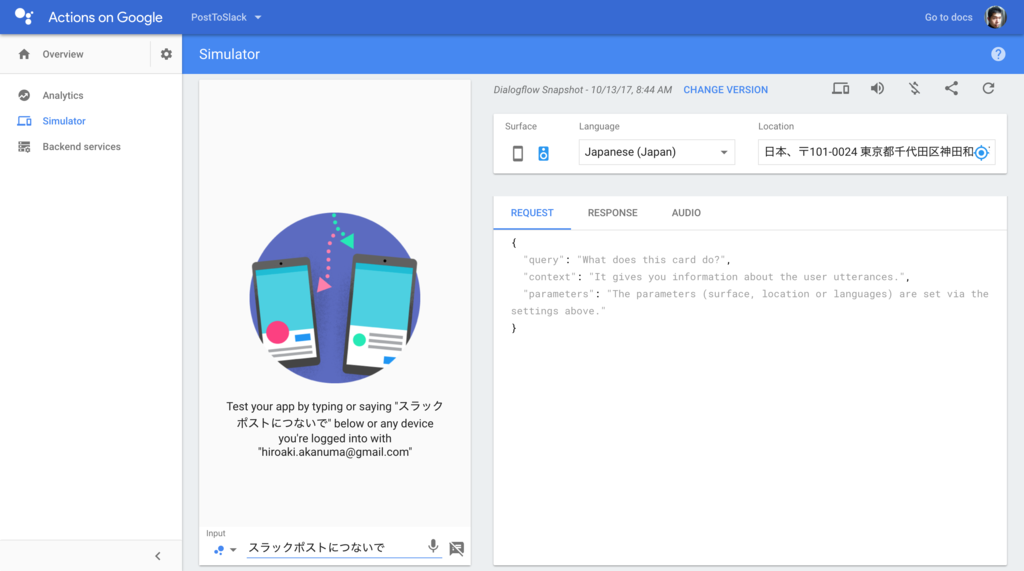Image resolution: width=1024 pixels, height=571 pixels.
Task: Switch to the RESPONSE tab
Action: [x=613, y=213]
